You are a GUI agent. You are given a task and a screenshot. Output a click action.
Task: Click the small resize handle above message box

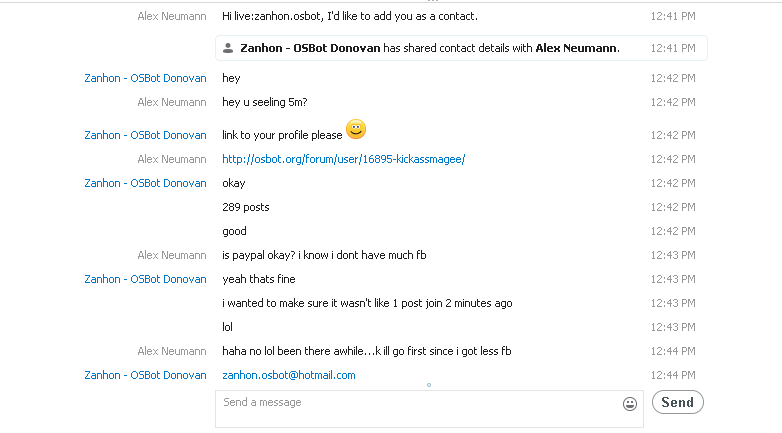click(x=429, y=385)
